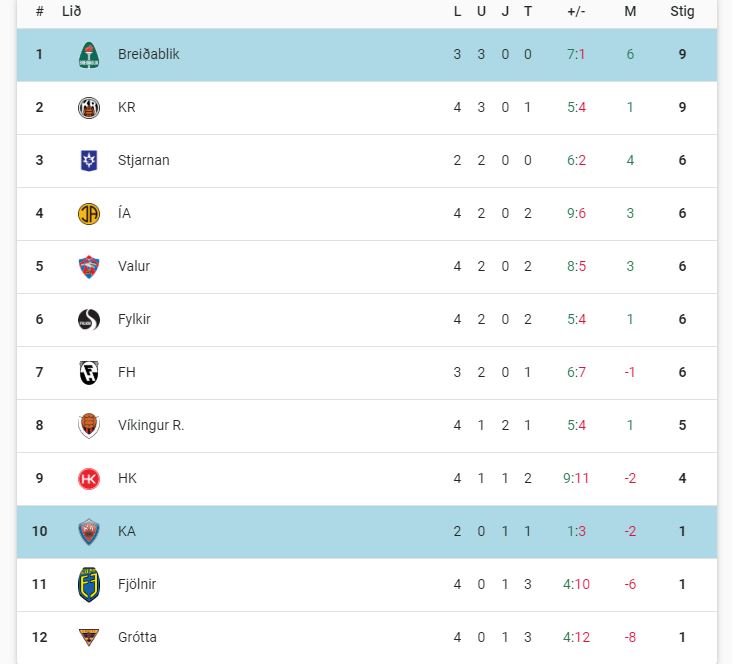The height and width of the screenshot is (664, 732).
Task: Click the ÍA yellow club badge
Action: pyautogui.click(x=89, y=214)
